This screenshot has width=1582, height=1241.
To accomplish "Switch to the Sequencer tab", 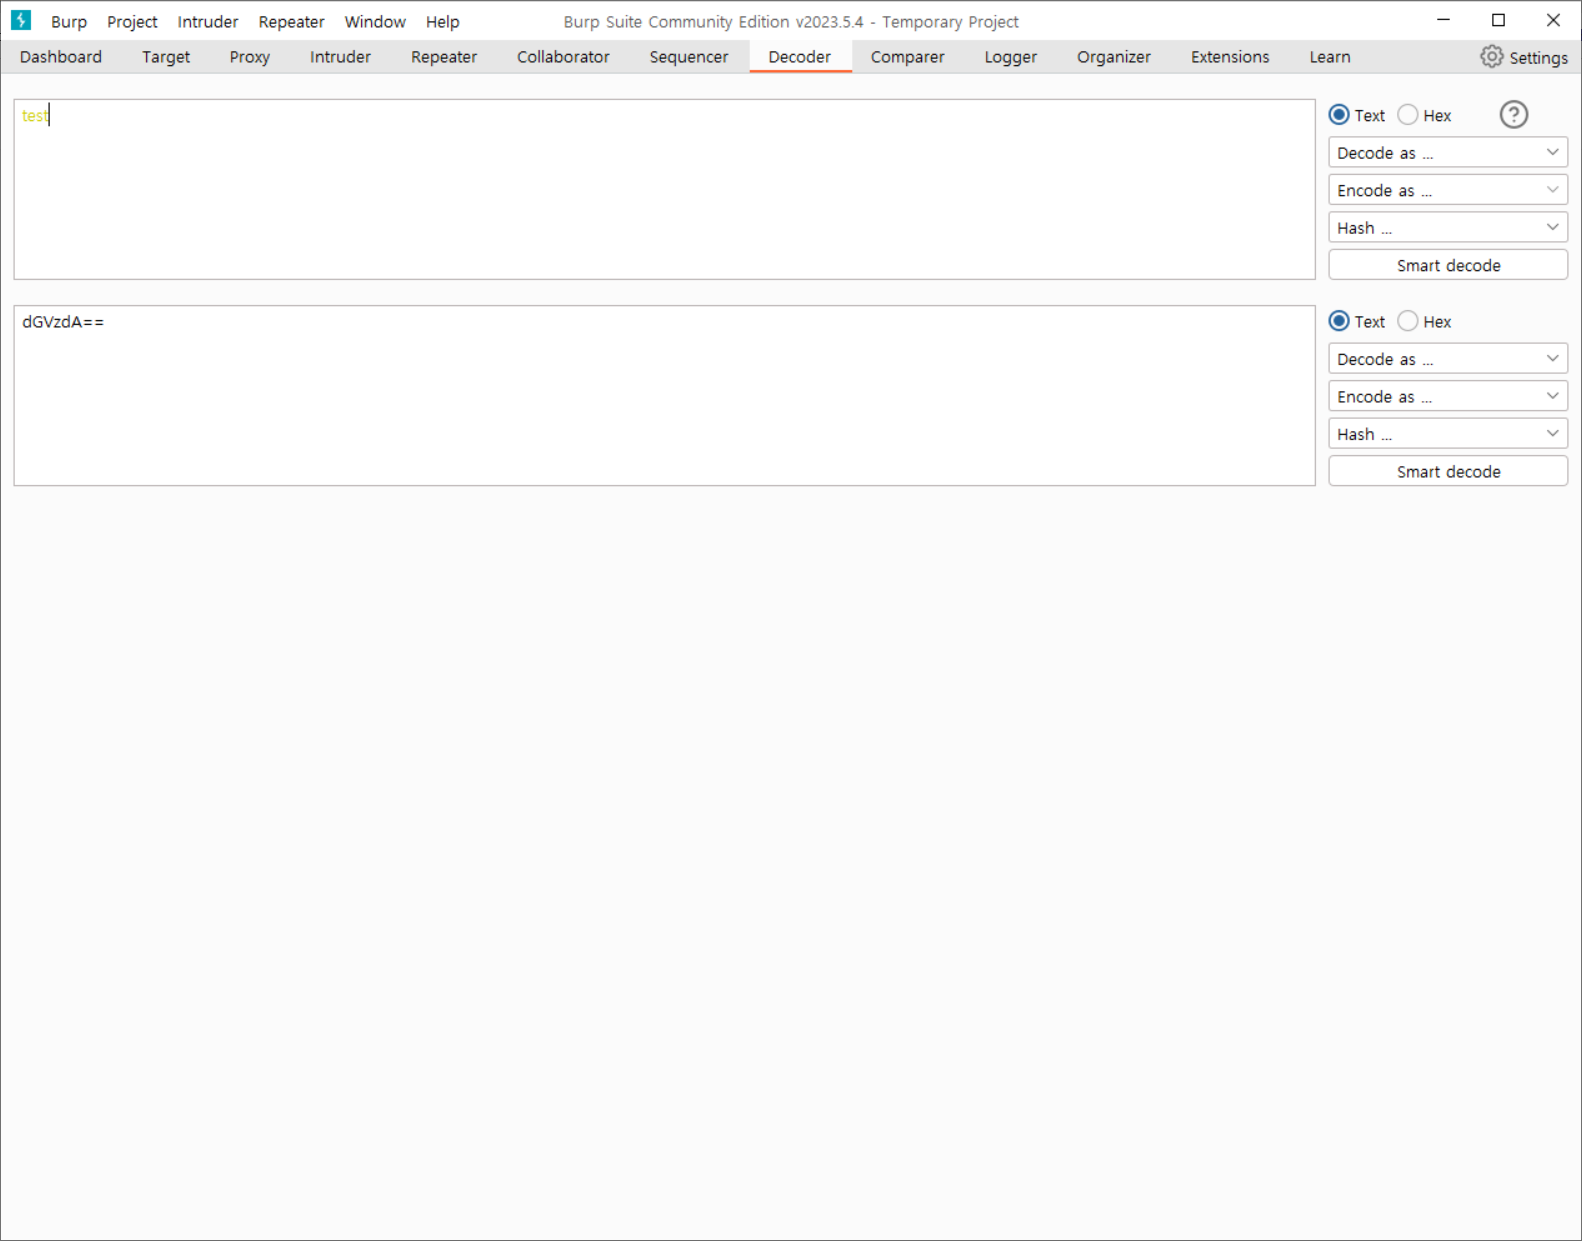I will click(689, 57).
